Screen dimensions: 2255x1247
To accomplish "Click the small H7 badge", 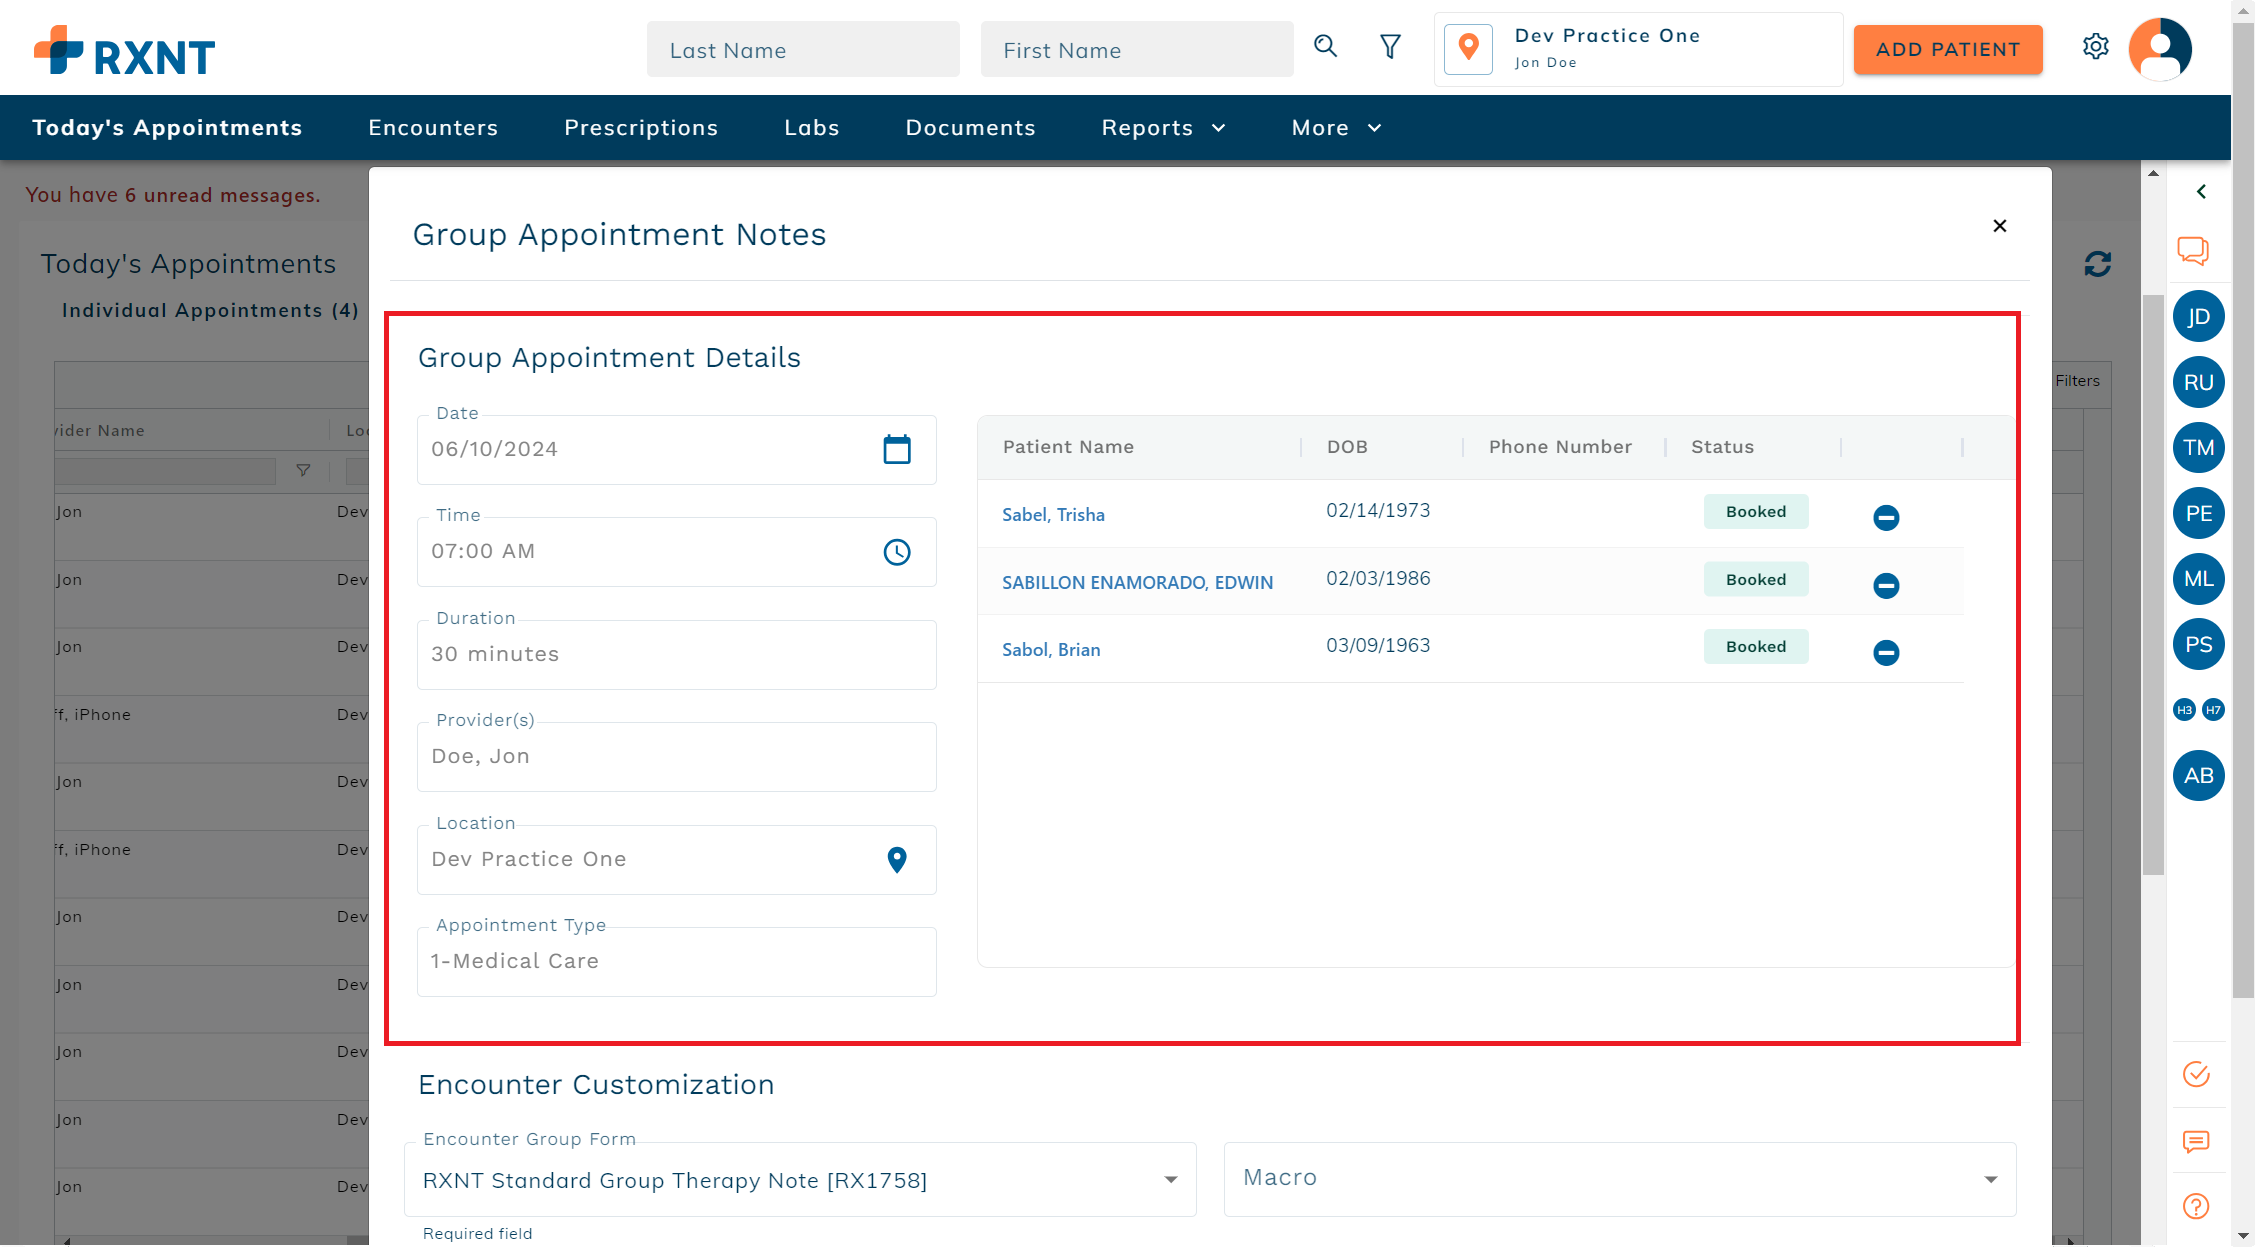I will 2213,710.
